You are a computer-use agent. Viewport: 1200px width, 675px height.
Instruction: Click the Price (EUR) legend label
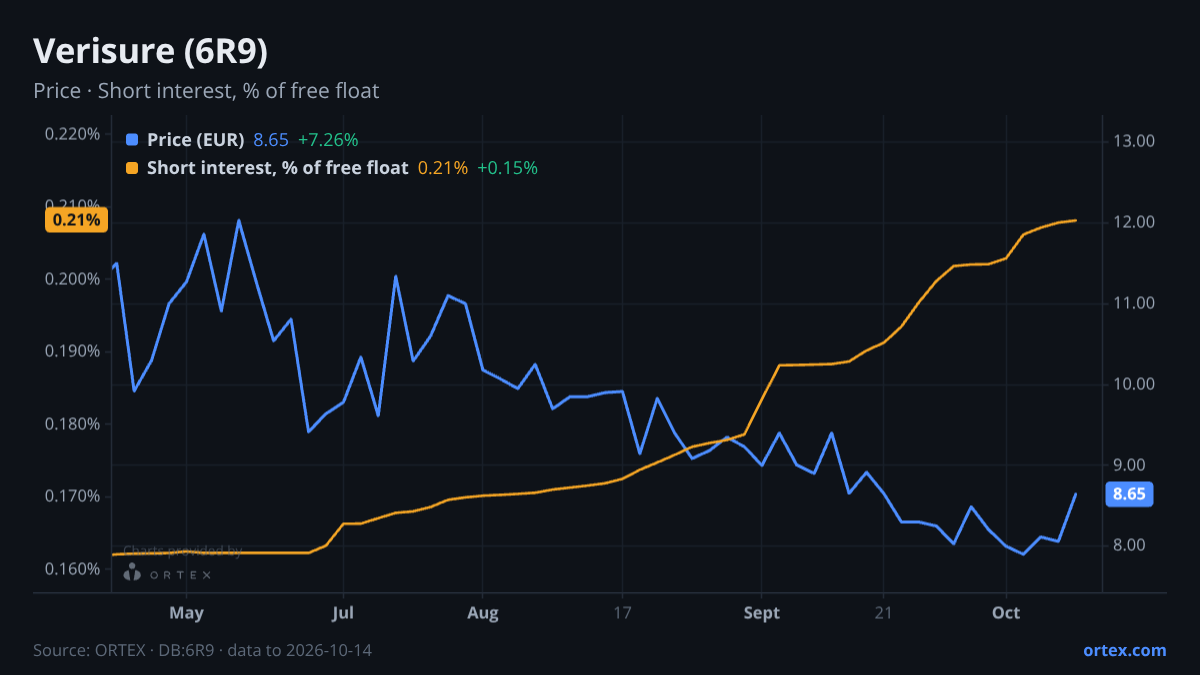point(195,140)
